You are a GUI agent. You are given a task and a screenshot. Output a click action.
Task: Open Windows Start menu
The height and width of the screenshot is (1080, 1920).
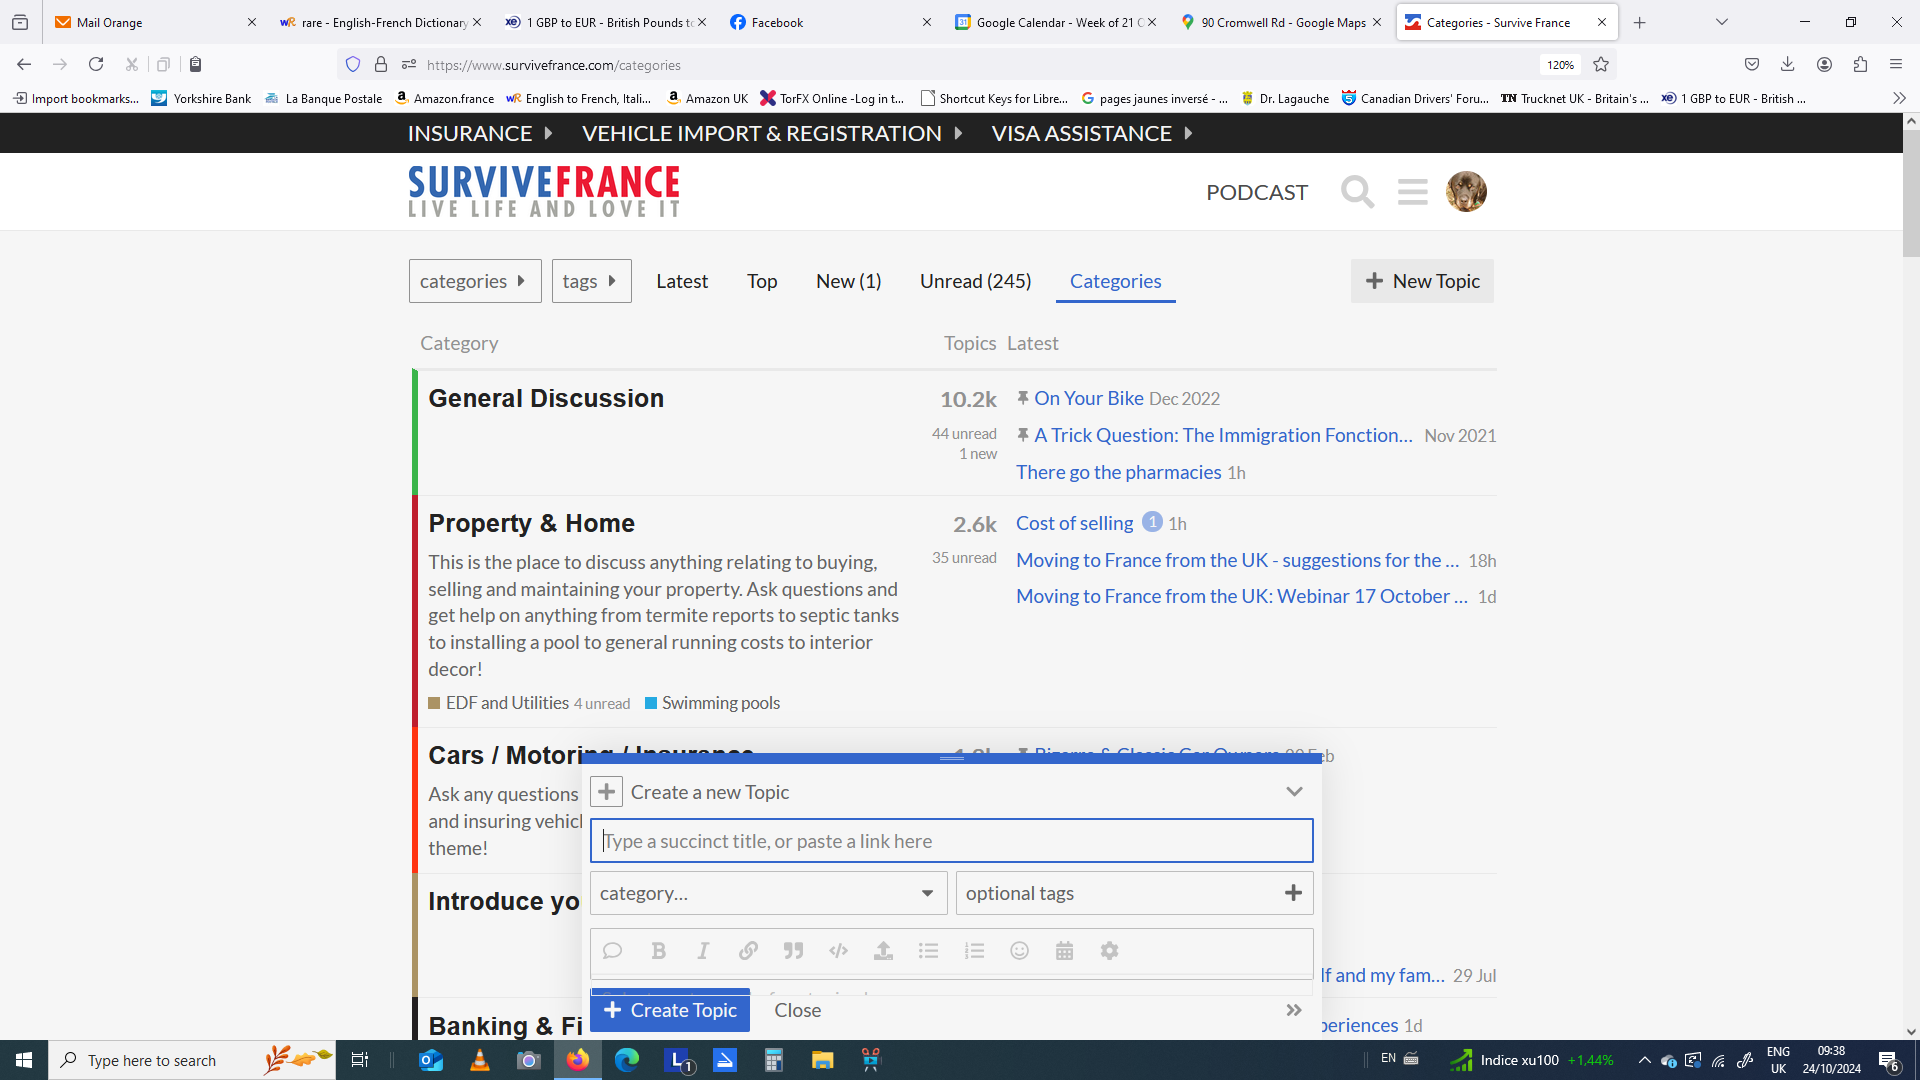point(24,1060)
